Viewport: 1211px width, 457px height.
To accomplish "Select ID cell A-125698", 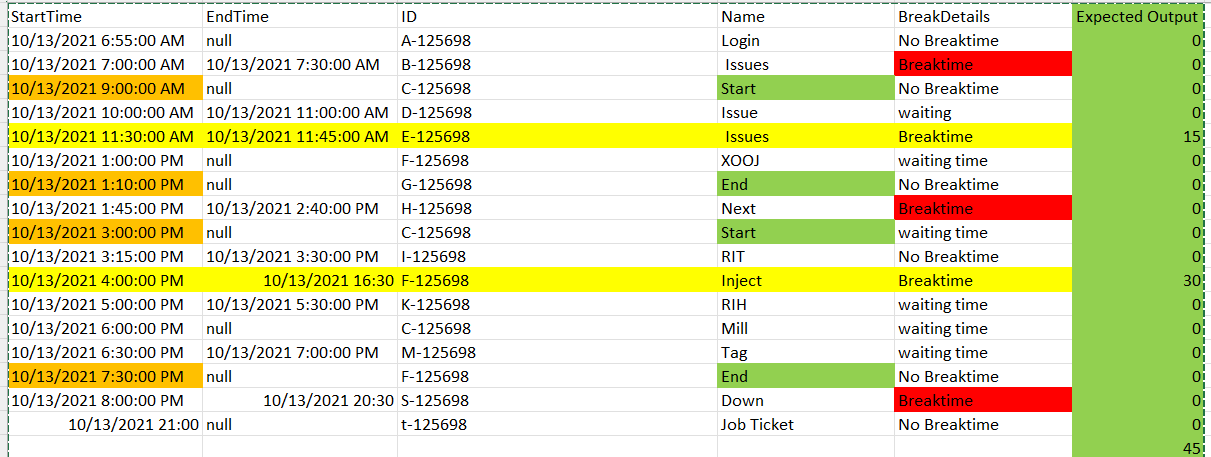I will pyautogui.click(x=557, y=41).
